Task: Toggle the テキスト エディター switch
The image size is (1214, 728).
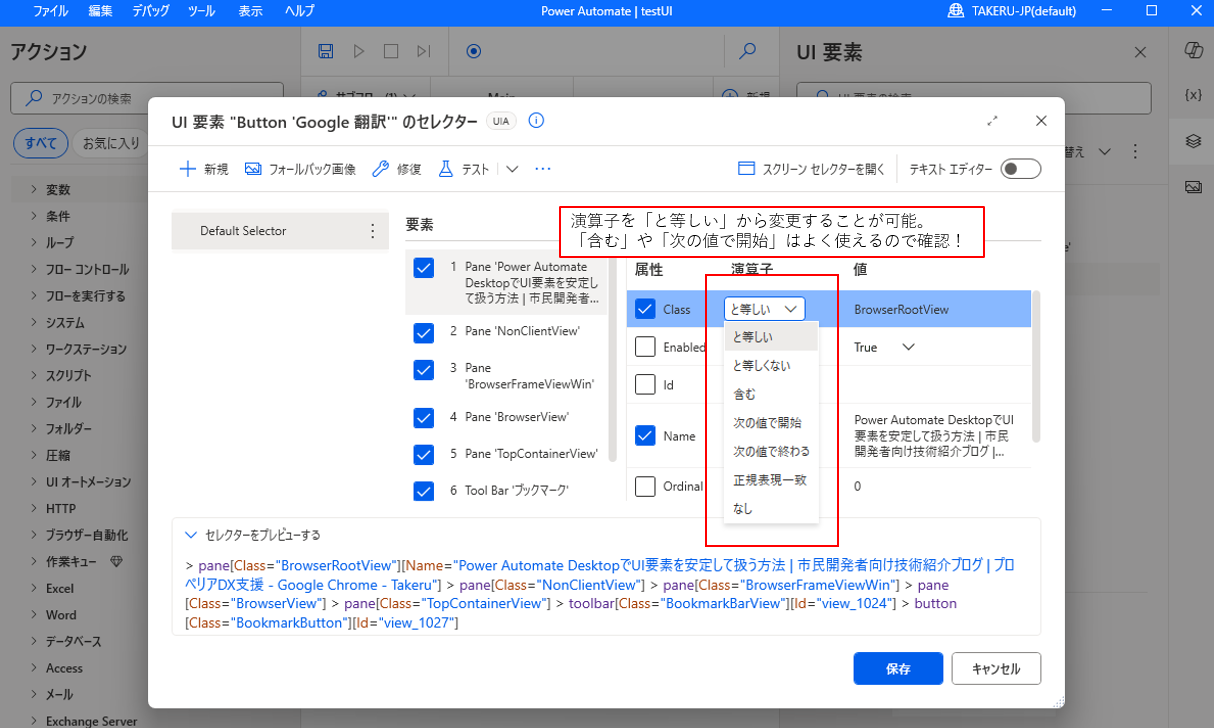Action: tap(1020, 170)
